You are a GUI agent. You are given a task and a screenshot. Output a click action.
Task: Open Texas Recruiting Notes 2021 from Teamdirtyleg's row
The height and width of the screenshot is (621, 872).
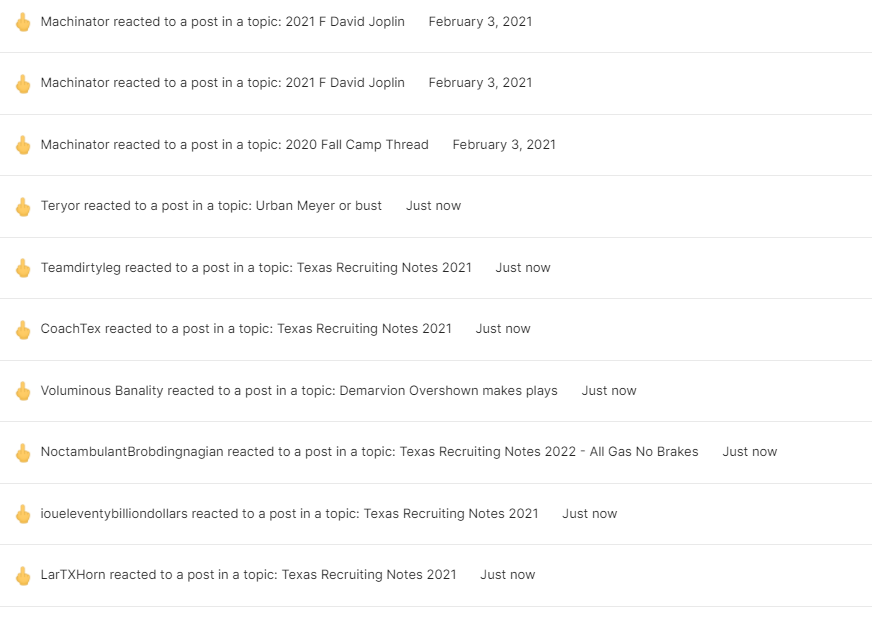pyautogui.click(x=384, y=268)
